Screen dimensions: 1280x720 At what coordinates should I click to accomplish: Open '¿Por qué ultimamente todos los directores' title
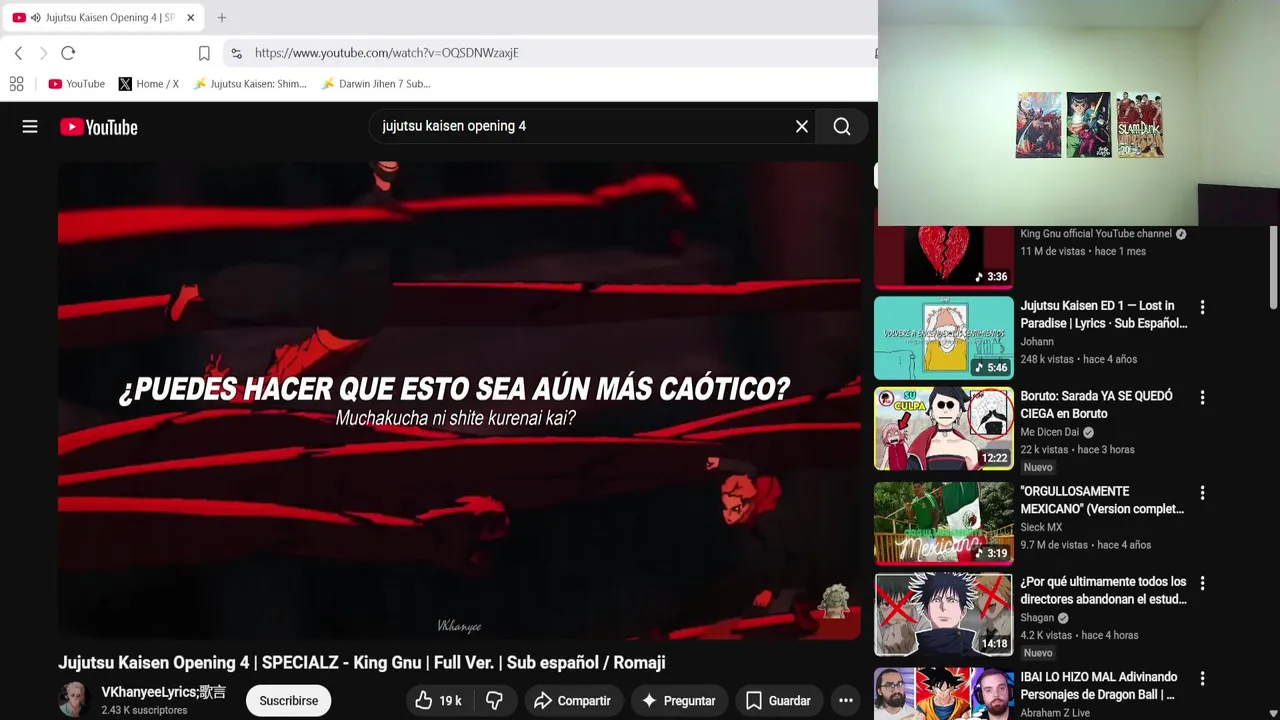(x=1104, y=590)
